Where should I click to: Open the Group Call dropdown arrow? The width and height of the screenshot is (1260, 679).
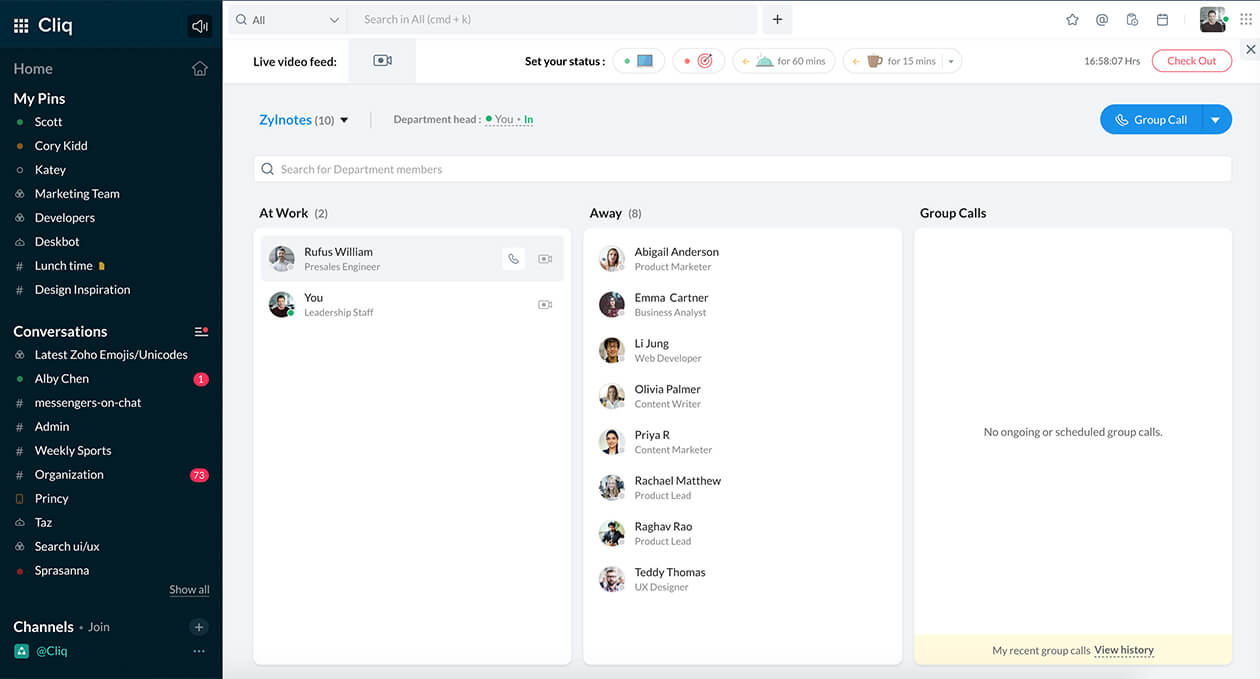(x=1216, y=120)
